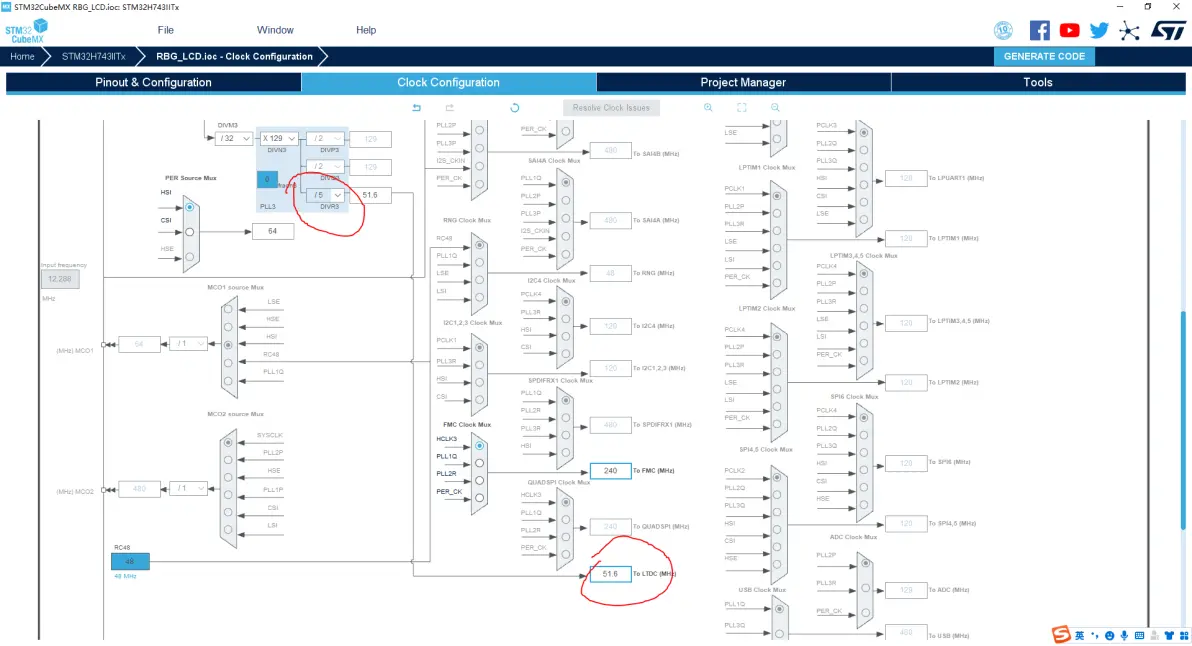The height and width of the screenshot is (646, 1192).
Task: Open the DIVN3 X 129 multiplier dropdown
Action: pyautogui.click(x=278, y=138)
